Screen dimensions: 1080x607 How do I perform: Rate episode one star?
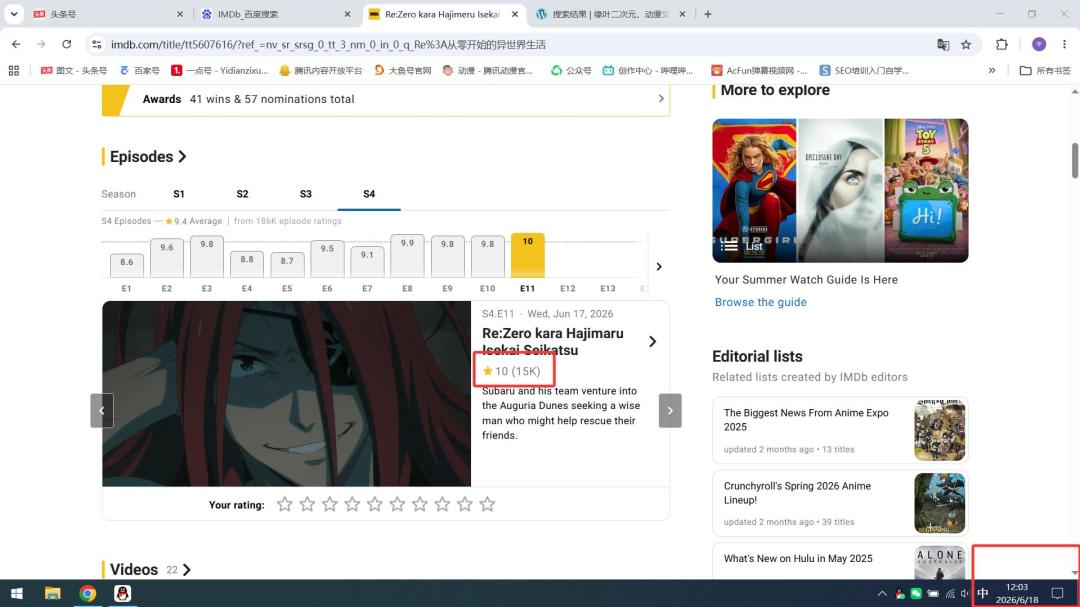point(284,504)
